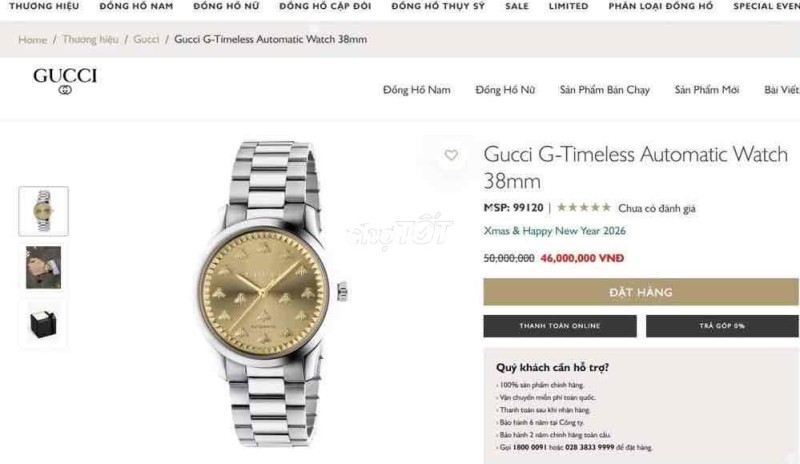
Task: Click the five-star rating
Action: pos(584,208)
